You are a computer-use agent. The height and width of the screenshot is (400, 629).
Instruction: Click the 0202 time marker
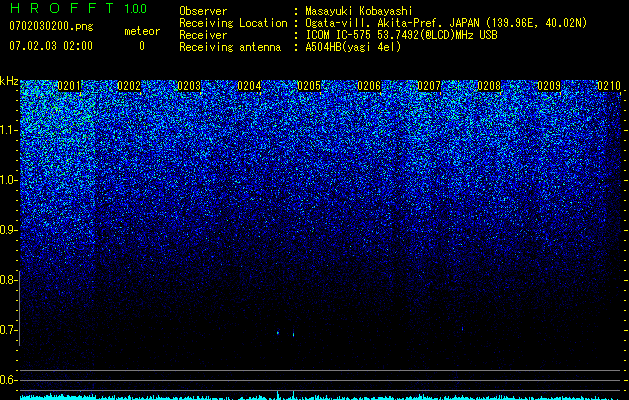[x=129, y=86]
